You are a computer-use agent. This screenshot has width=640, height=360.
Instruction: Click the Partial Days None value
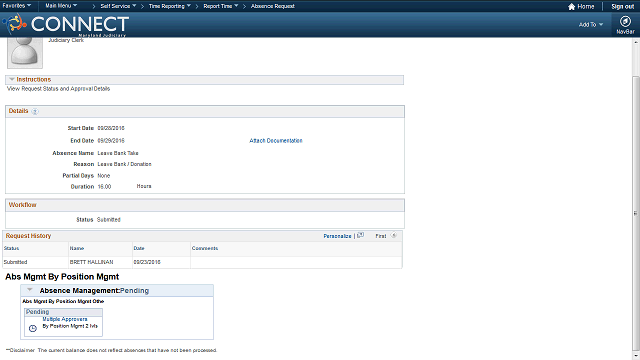[104, 176]
